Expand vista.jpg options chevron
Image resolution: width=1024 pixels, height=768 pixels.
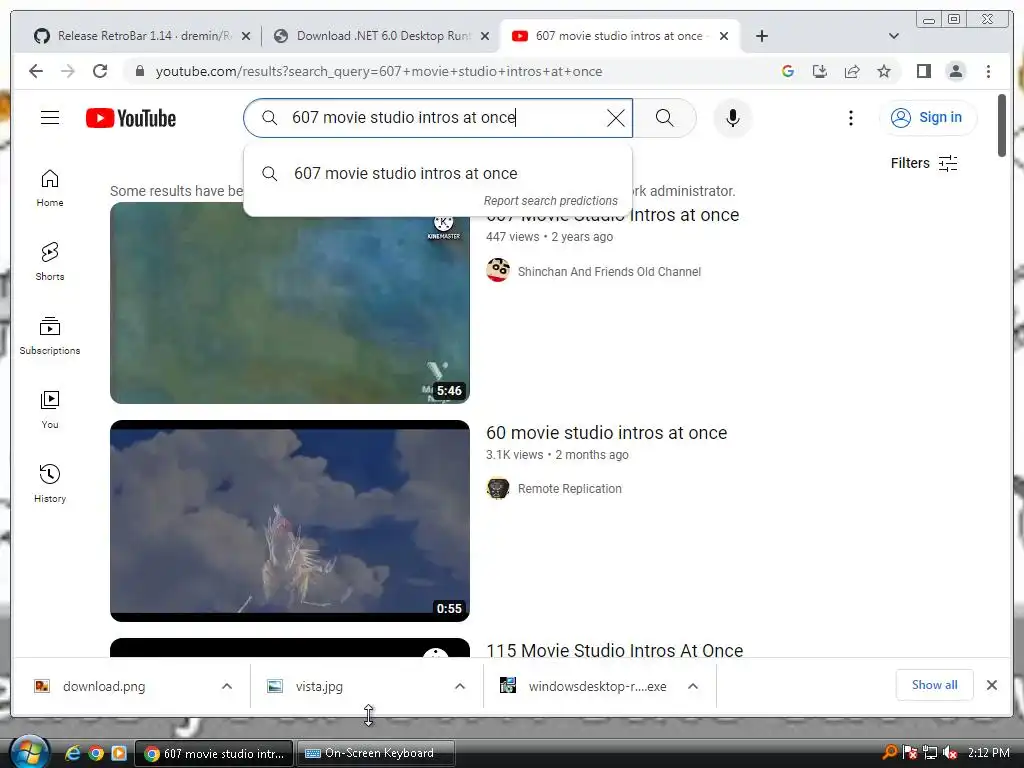pos(460,686)
